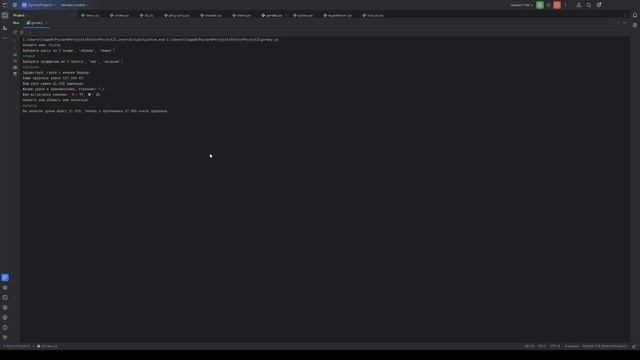Click the Print console output icon
The image size is (640, 360).
(x=15, y=67)
